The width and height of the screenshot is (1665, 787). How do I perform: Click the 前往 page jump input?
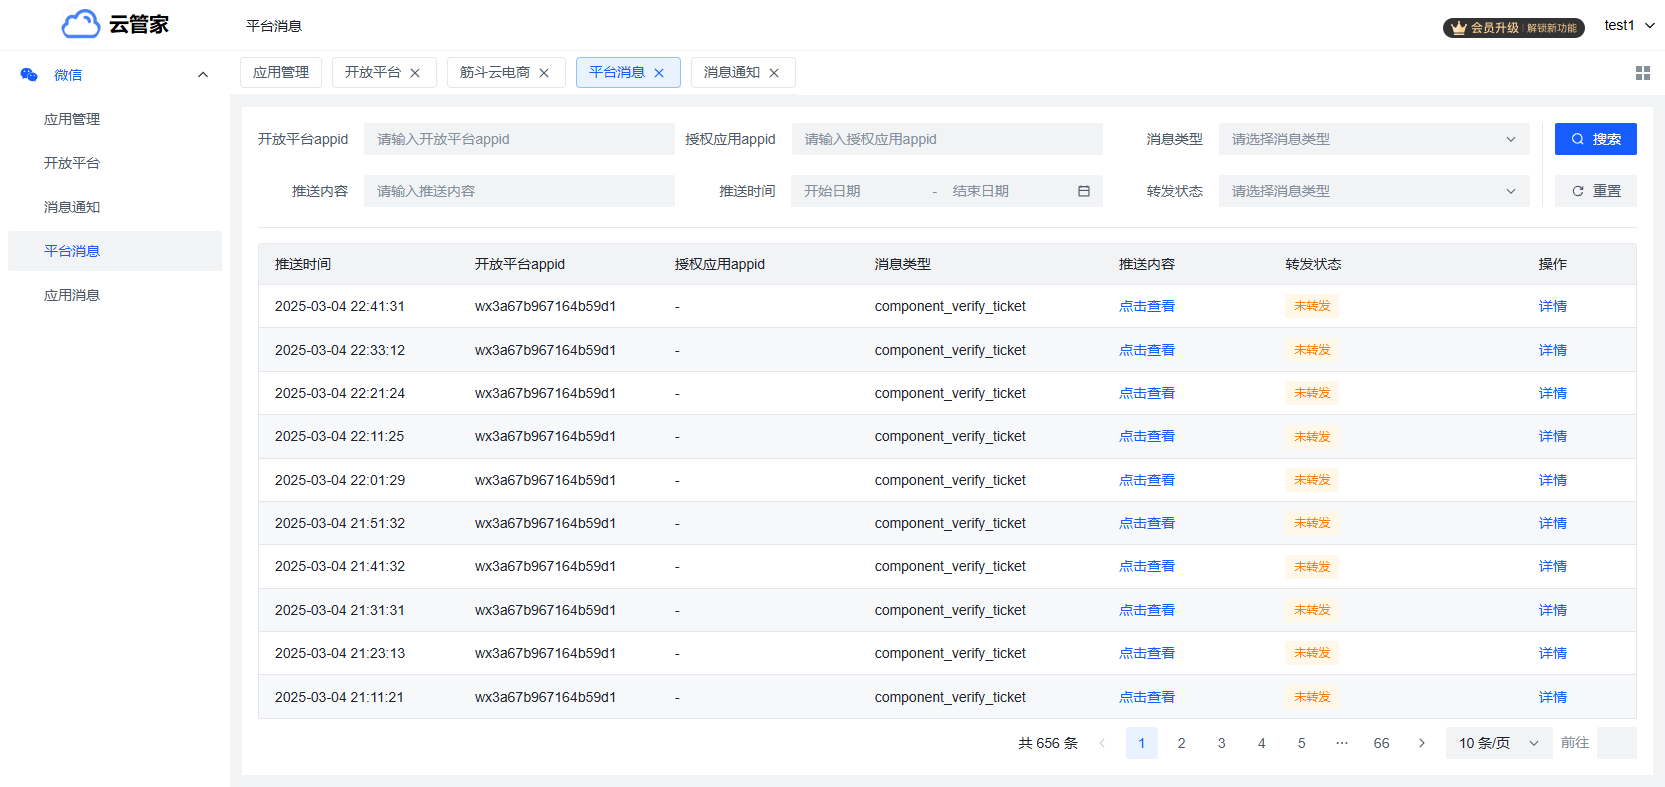tap(1617, 743)
